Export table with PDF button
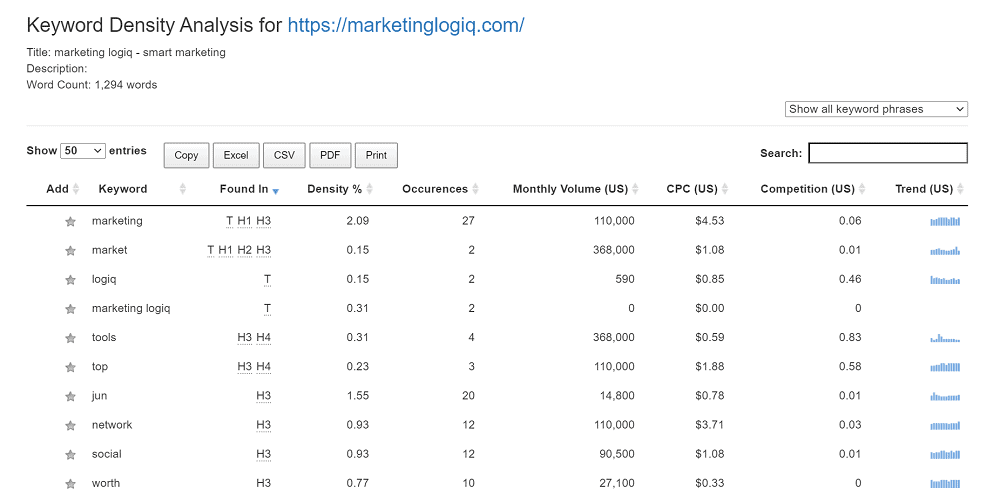Image resolution: width=1000 pixels, height=489 pixels. 330,155
